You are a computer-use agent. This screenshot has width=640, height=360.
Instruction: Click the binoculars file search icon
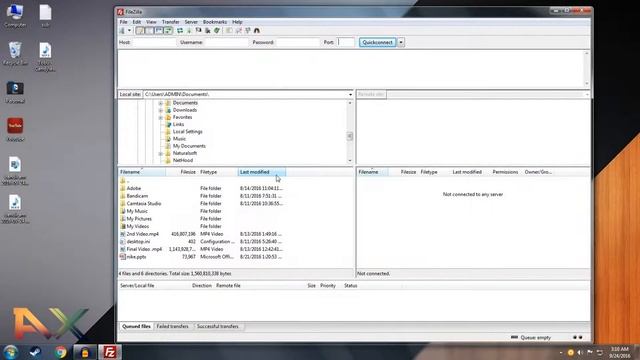click(257, 31)
